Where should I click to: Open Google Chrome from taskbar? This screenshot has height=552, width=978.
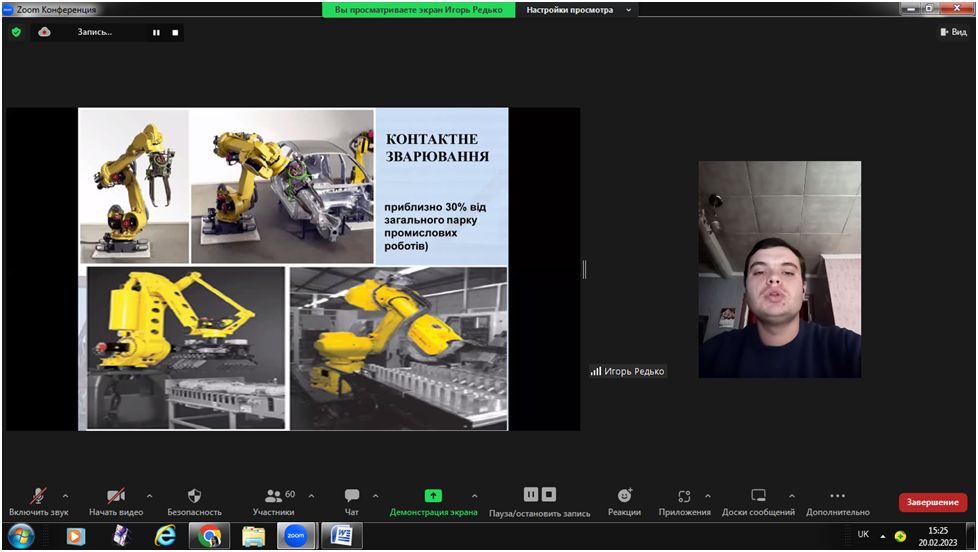pos(210,536)
